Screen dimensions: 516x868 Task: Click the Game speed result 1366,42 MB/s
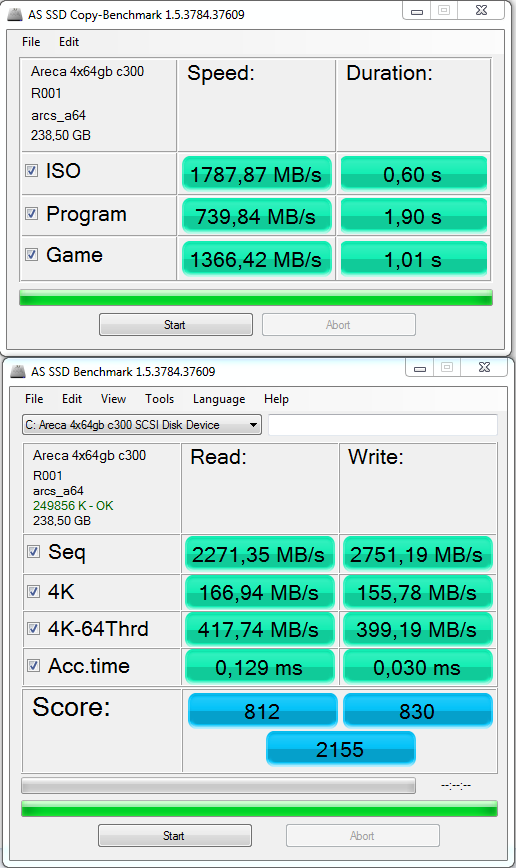tap(256, 259)
